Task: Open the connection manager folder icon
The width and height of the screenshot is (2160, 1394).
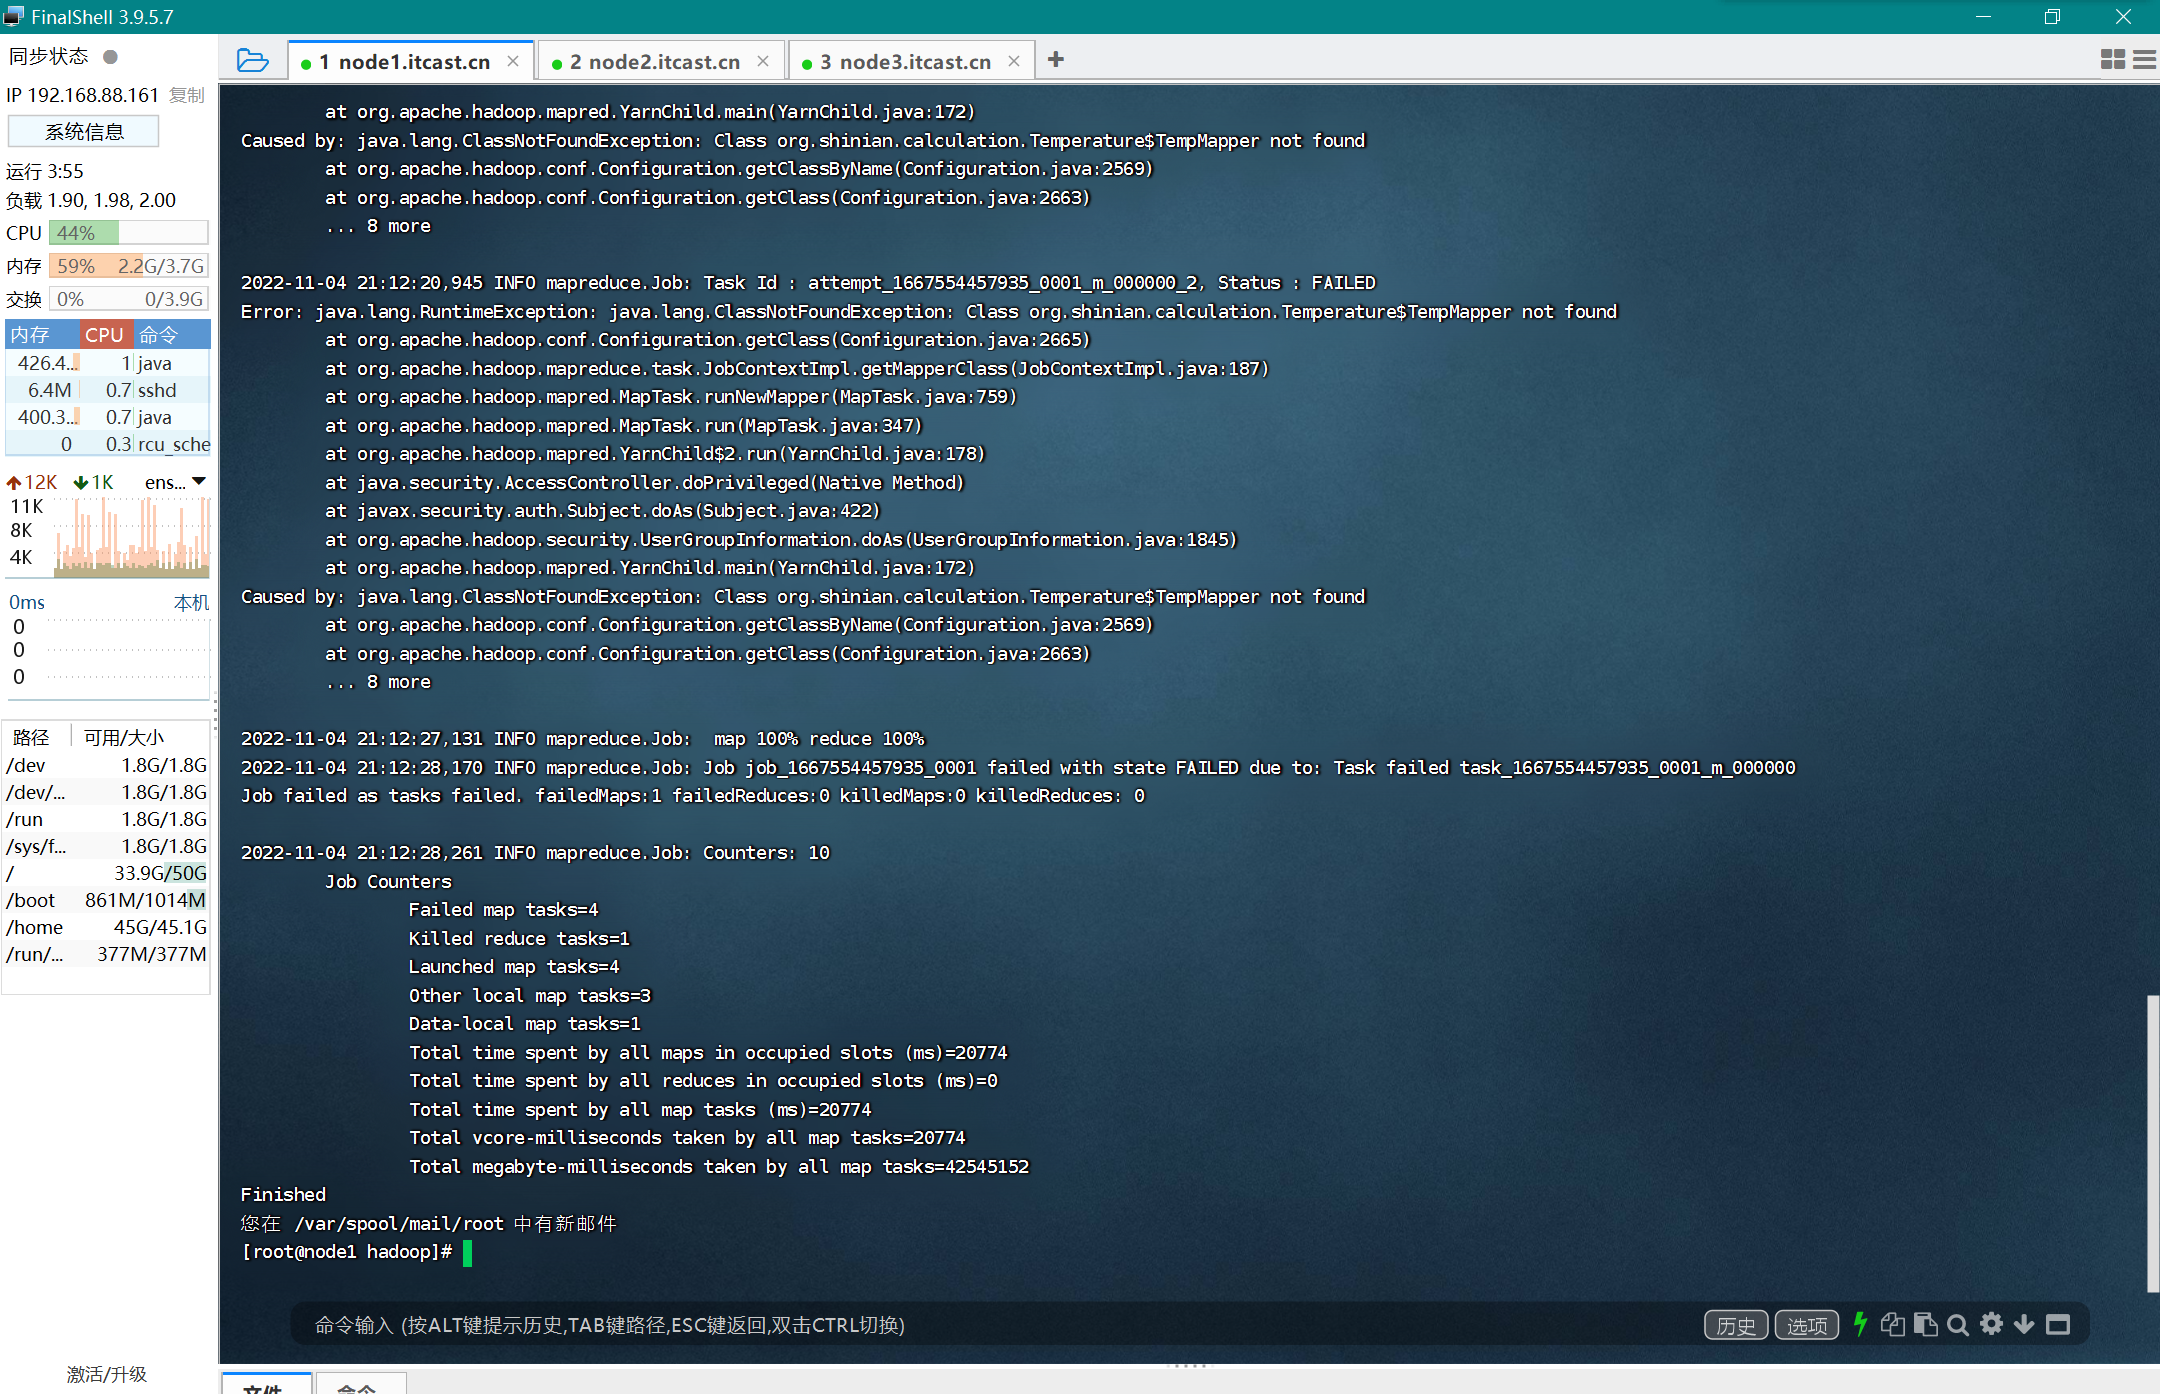Action: pos(252,61)
